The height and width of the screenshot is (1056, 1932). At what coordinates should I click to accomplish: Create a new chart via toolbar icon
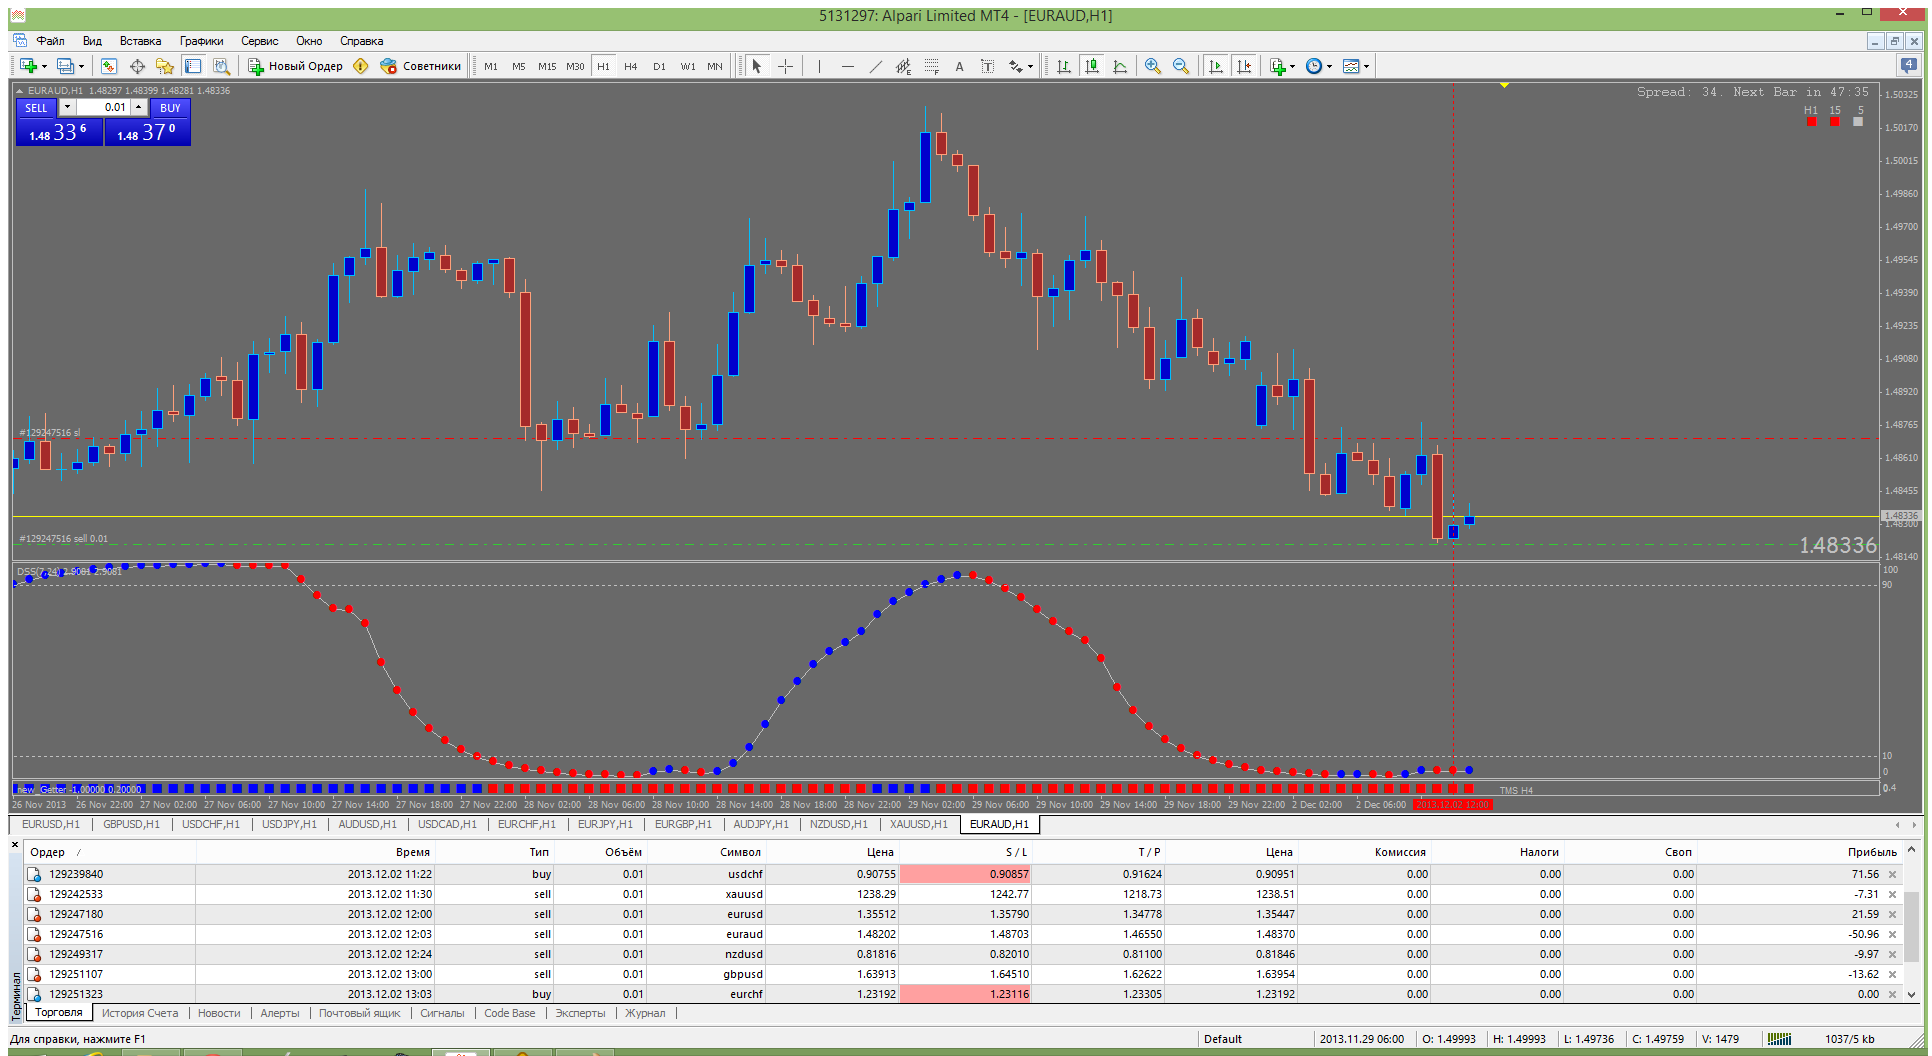click(29, 66)
